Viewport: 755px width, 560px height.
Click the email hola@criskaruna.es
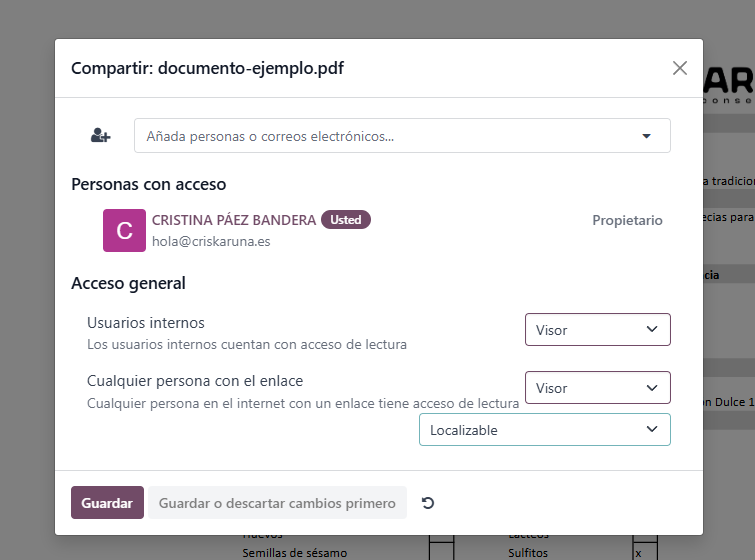click(x=211, y=241)
